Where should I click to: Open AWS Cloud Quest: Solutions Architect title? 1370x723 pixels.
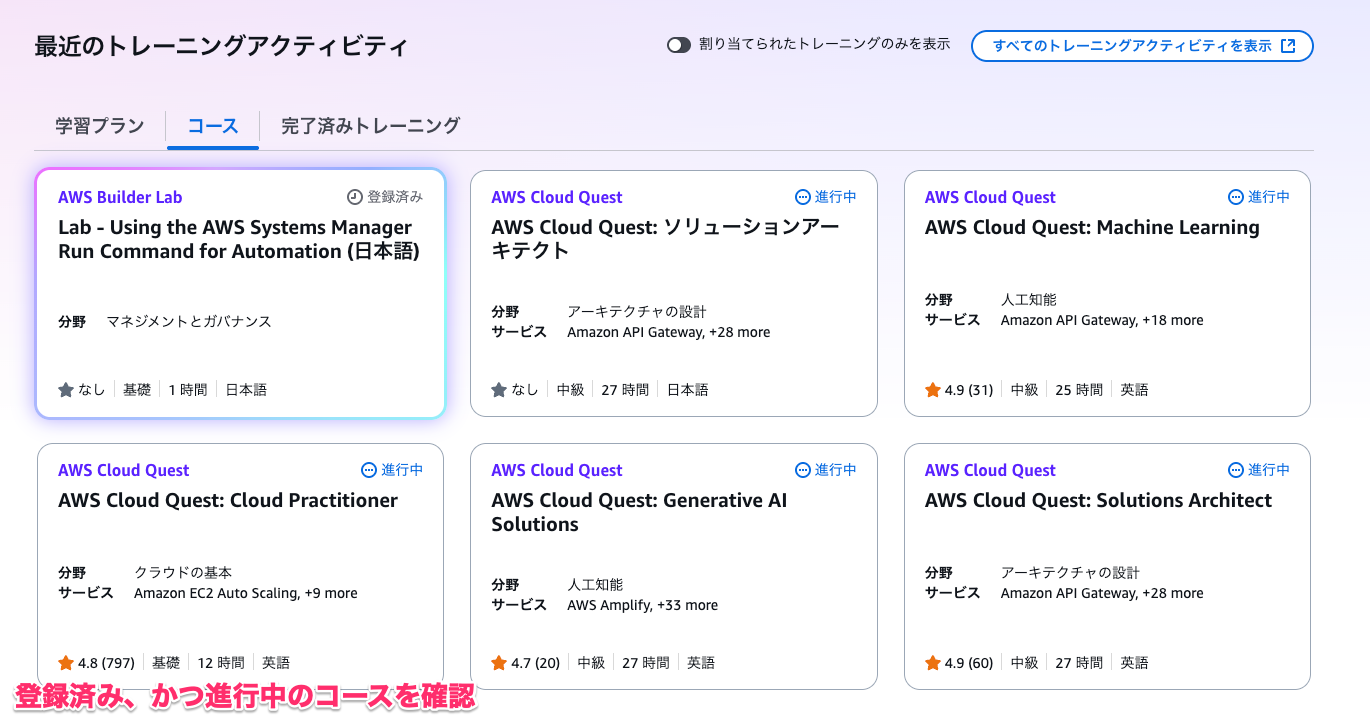[x=1098, y=501]
